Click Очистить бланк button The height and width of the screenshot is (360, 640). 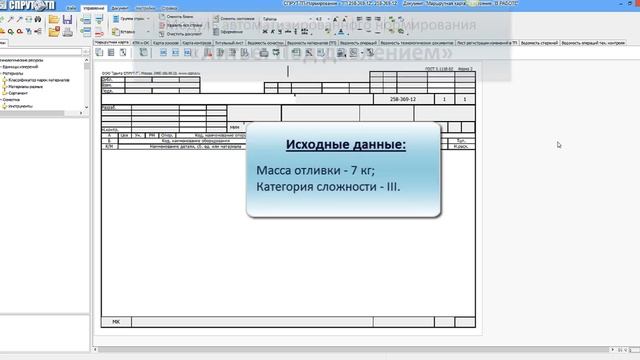[177, 17]
